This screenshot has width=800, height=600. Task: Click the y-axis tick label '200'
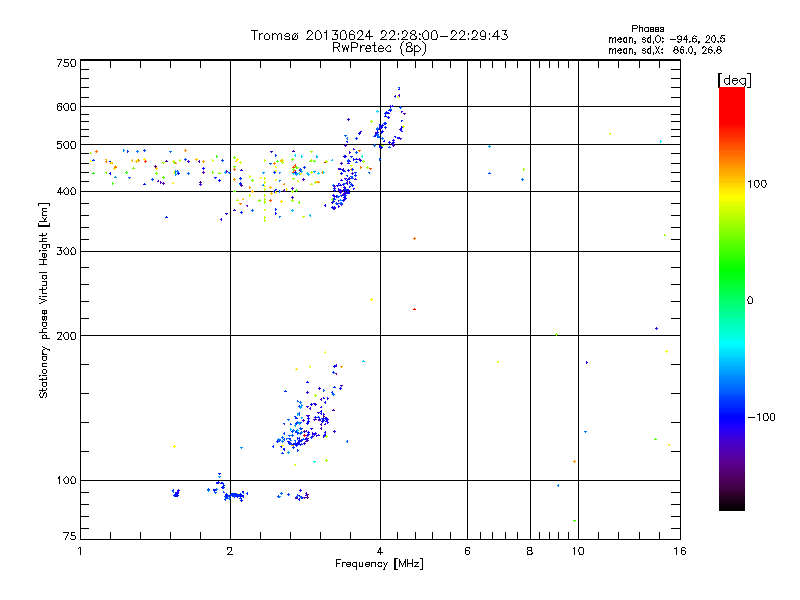66,336
